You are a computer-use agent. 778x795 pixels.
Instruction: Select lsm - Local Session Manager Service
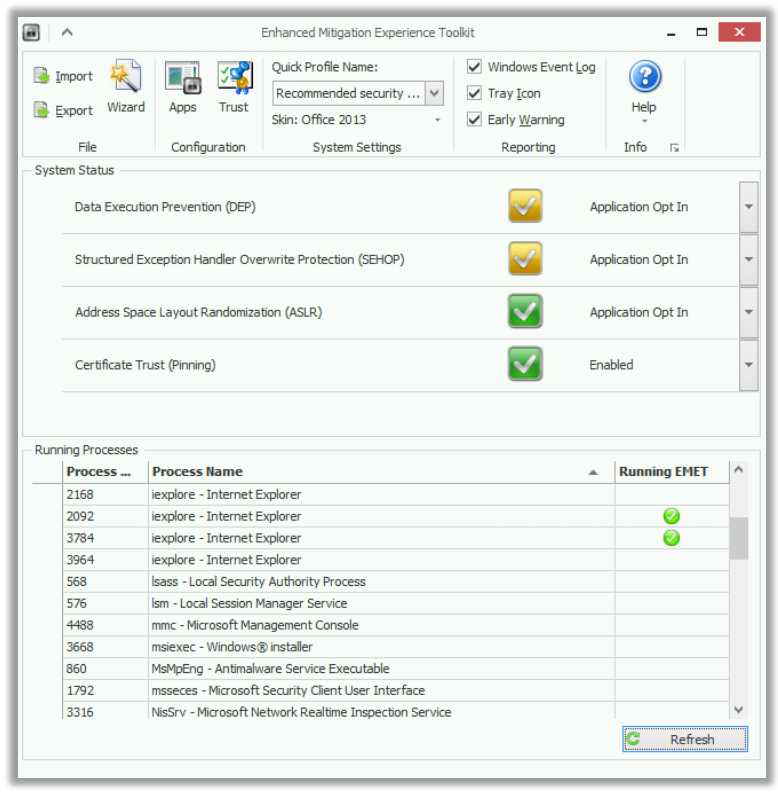coord(396,603)
